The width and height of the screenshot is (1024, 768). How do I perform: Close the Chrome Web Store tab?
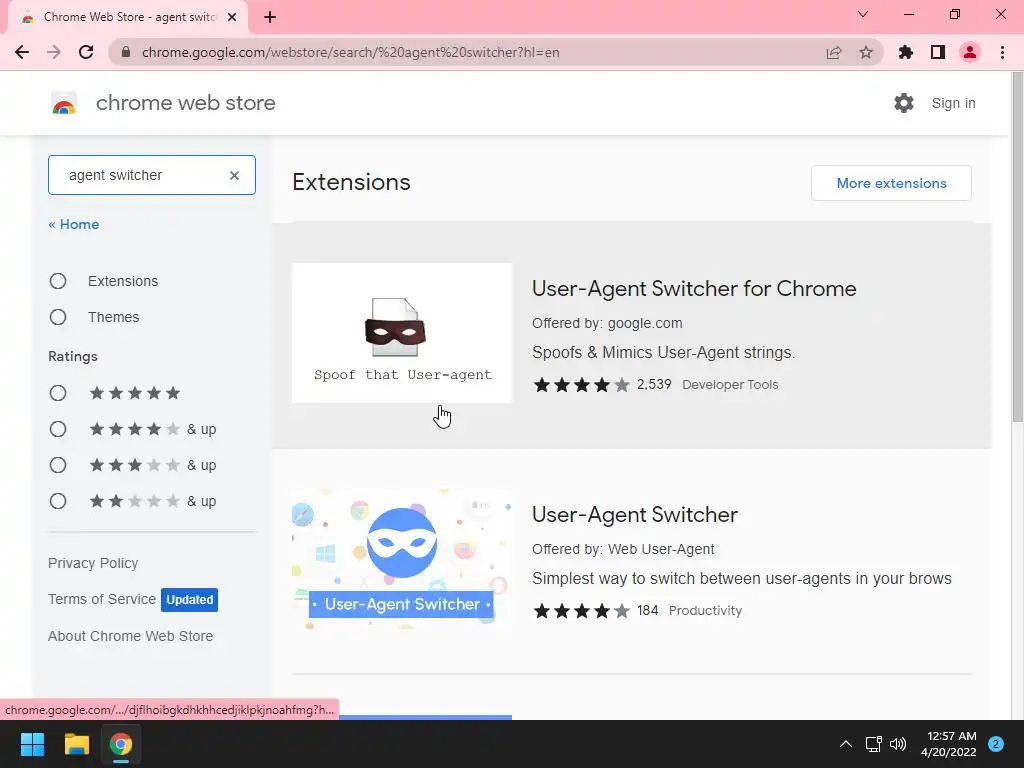click(x=232, y=17)
